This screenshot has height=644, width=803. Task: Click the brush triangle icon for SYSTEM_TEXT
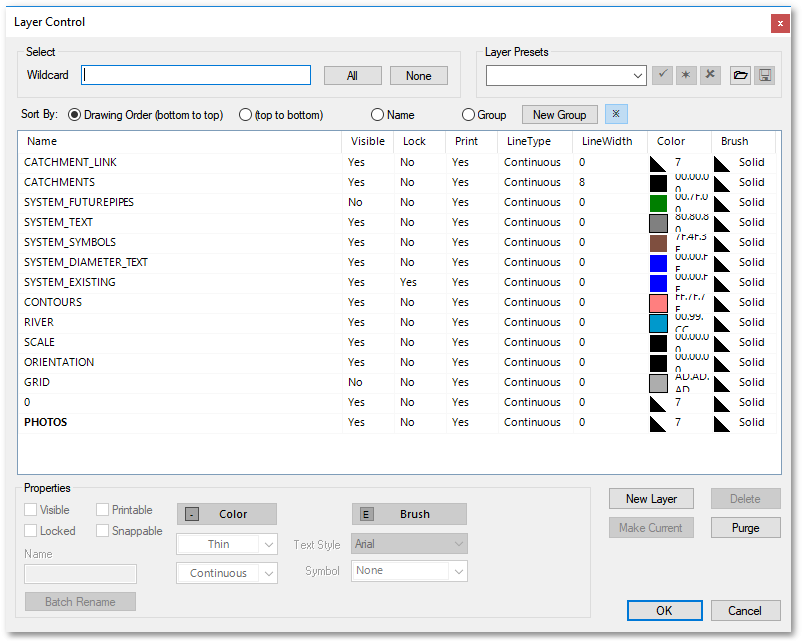pyautogui.click(x=722, y=223)
